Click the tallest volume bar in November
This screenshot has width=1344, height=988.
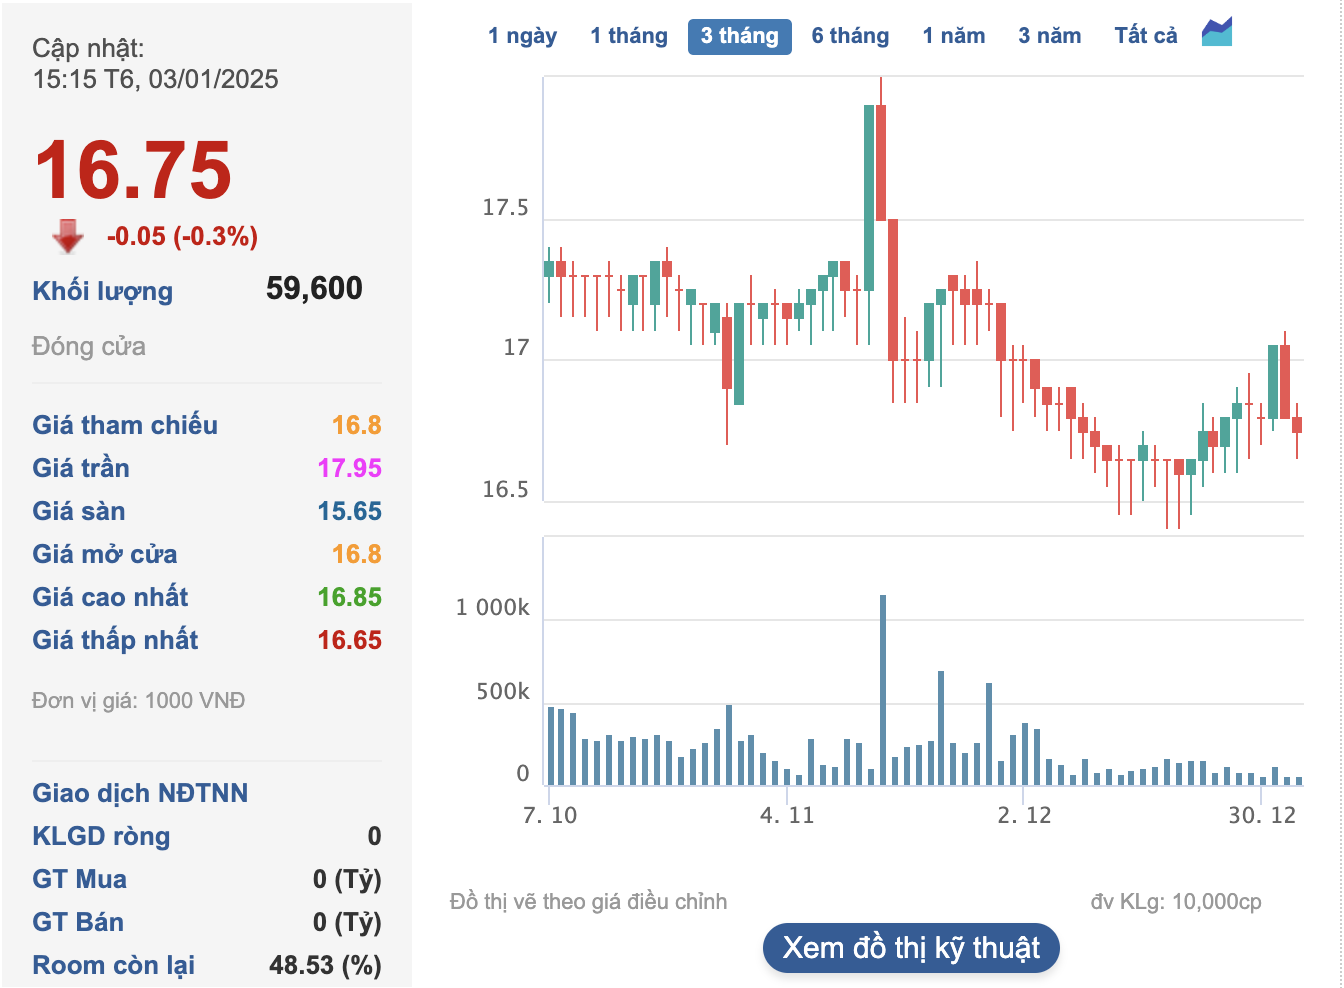pyautogui.click(x=883, y=690)
